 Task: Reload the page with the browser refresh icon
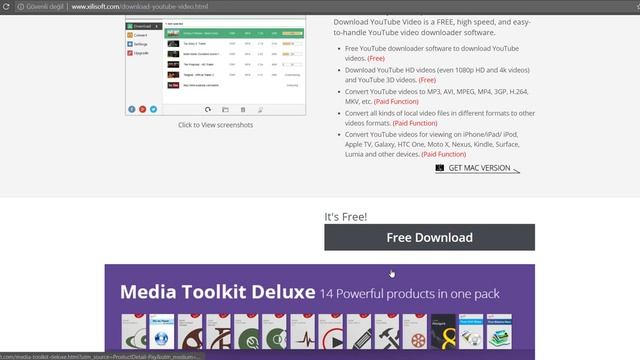point(6,7)
